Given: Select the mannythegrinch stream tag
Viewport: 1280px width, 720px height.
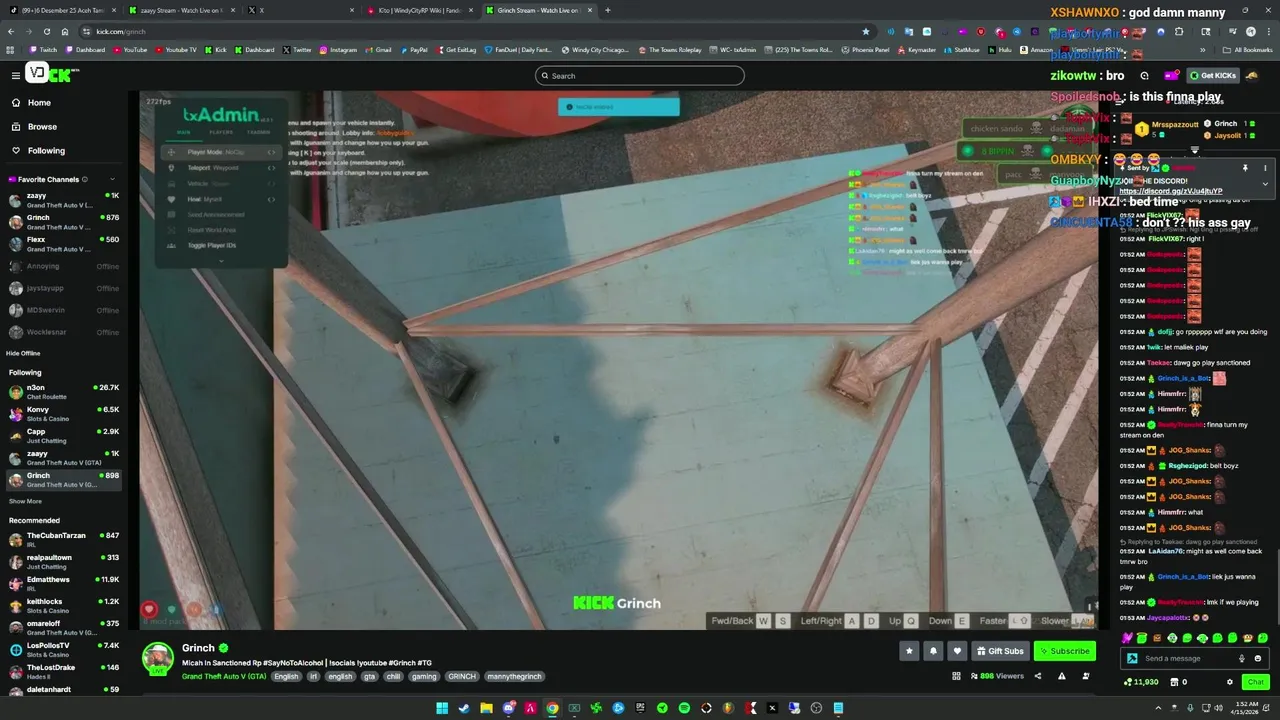Looking at the screenshot, I should click(514, 677).
